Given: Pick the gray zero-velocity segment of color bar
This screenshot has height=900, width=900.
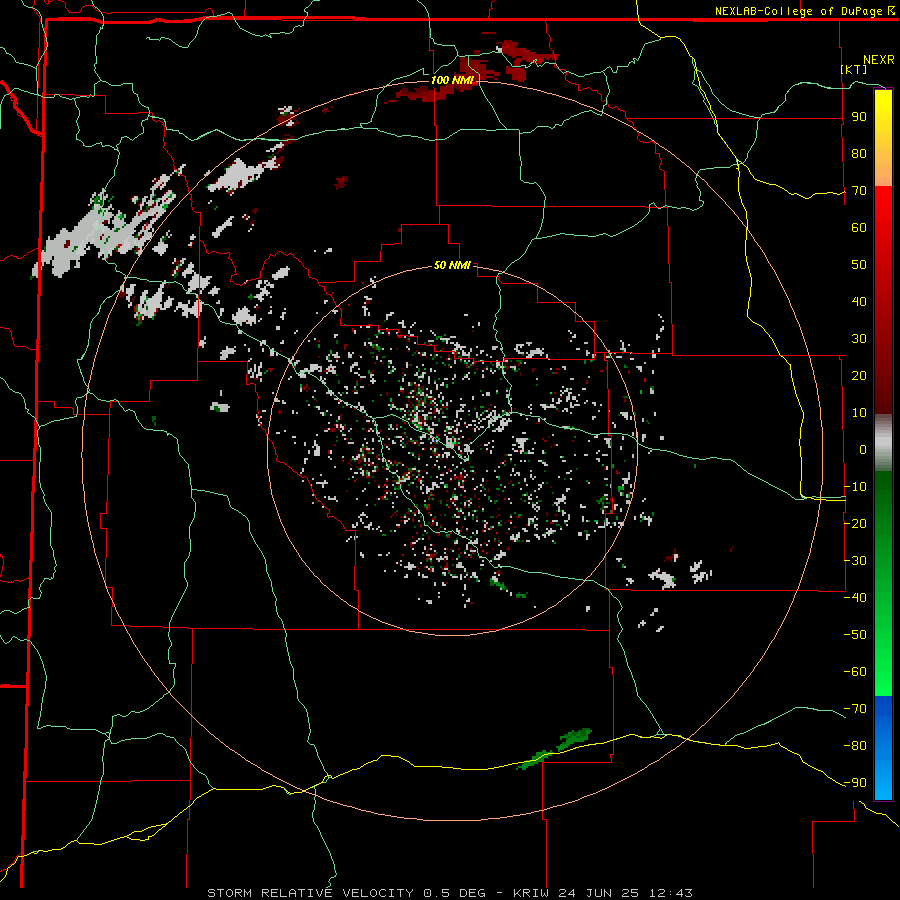Looking at the screenshot, I should pos(883,443).
